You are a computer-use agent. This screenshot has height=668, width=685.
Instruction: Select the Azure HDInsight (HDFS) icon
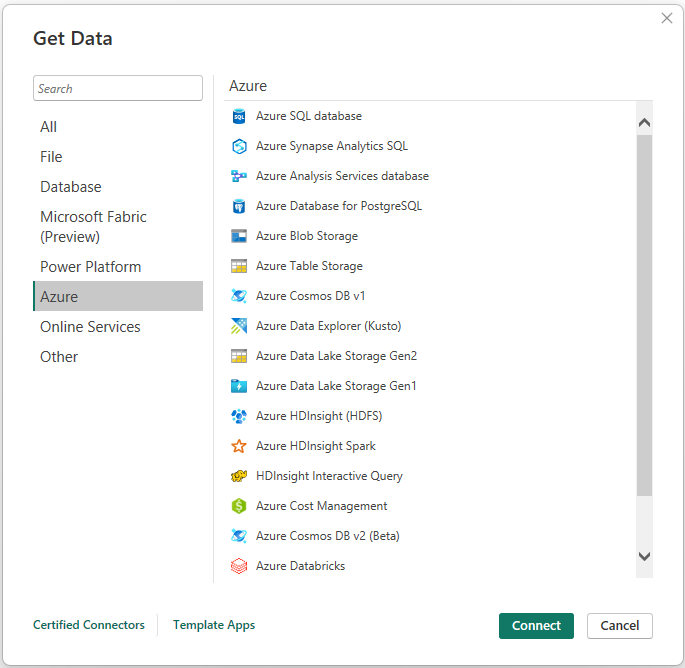239,416
